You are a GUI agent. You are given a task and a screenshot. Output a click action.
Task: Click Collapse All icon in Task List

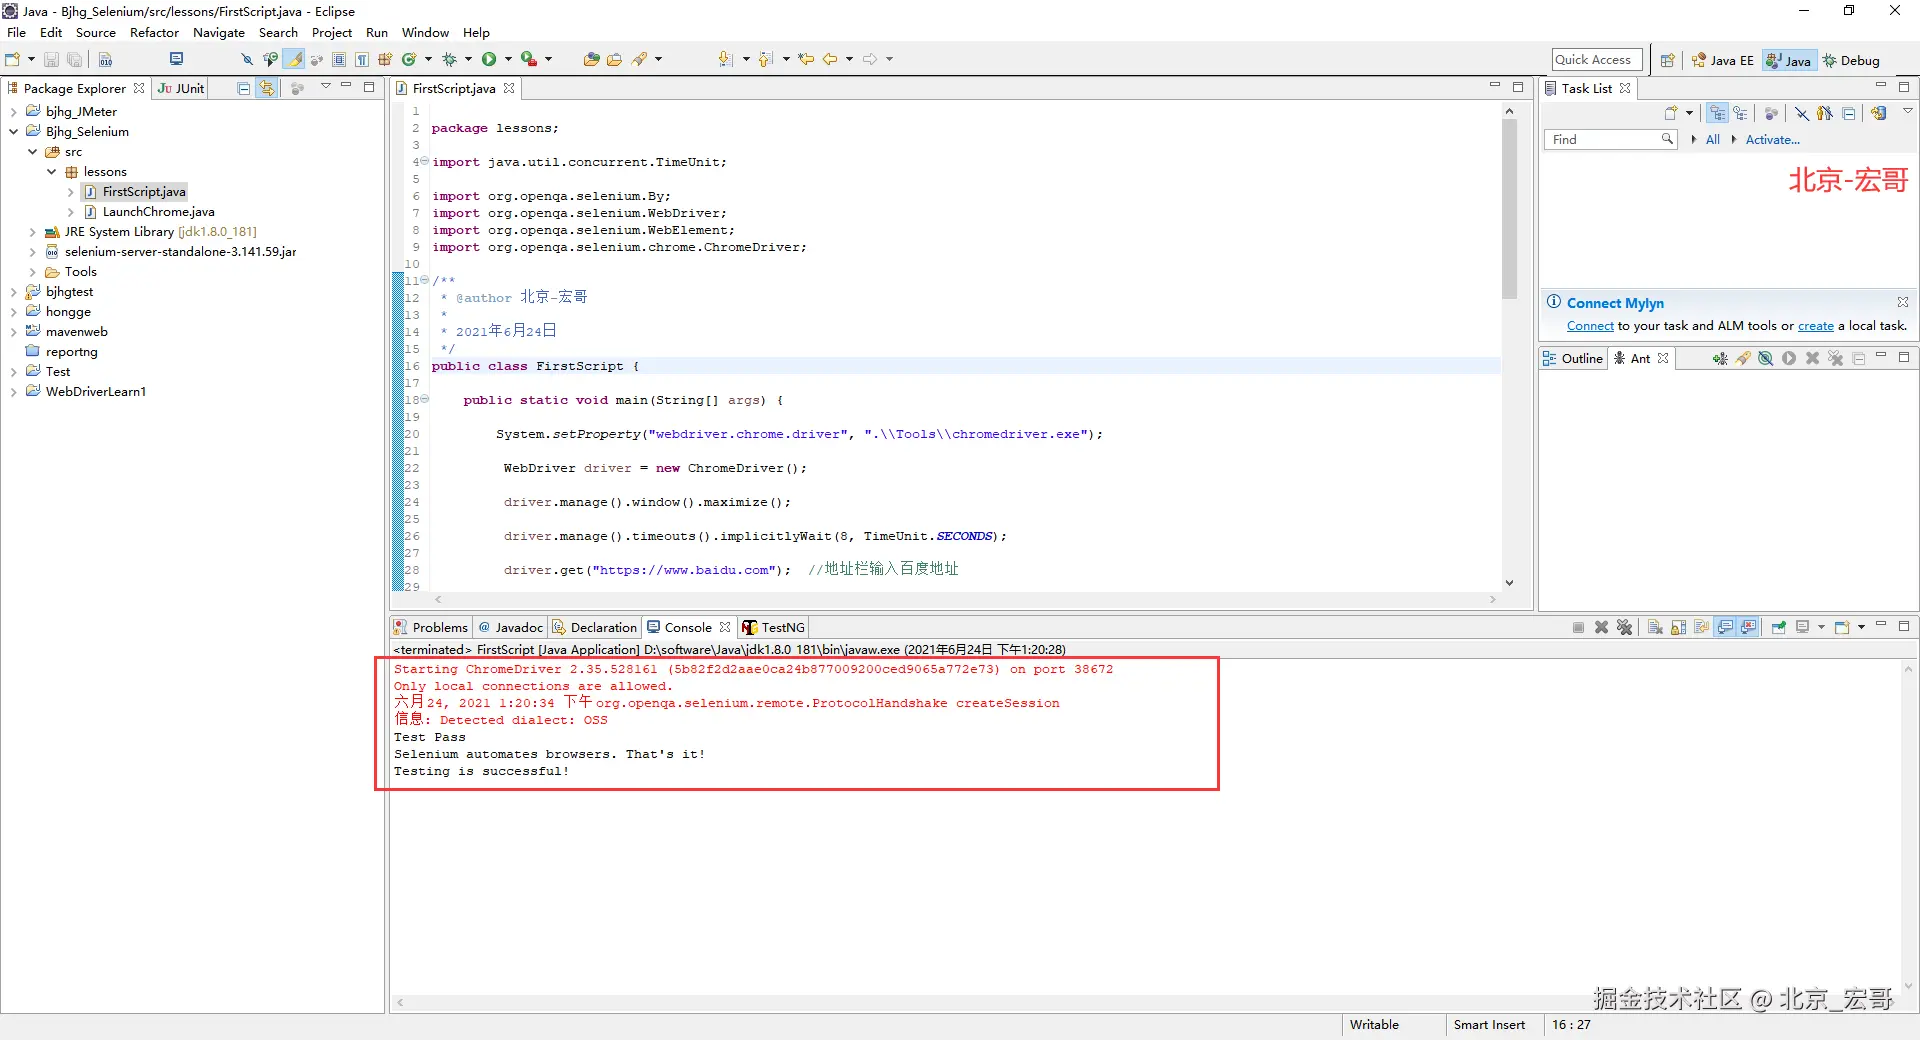click(x=1849, y=113)
